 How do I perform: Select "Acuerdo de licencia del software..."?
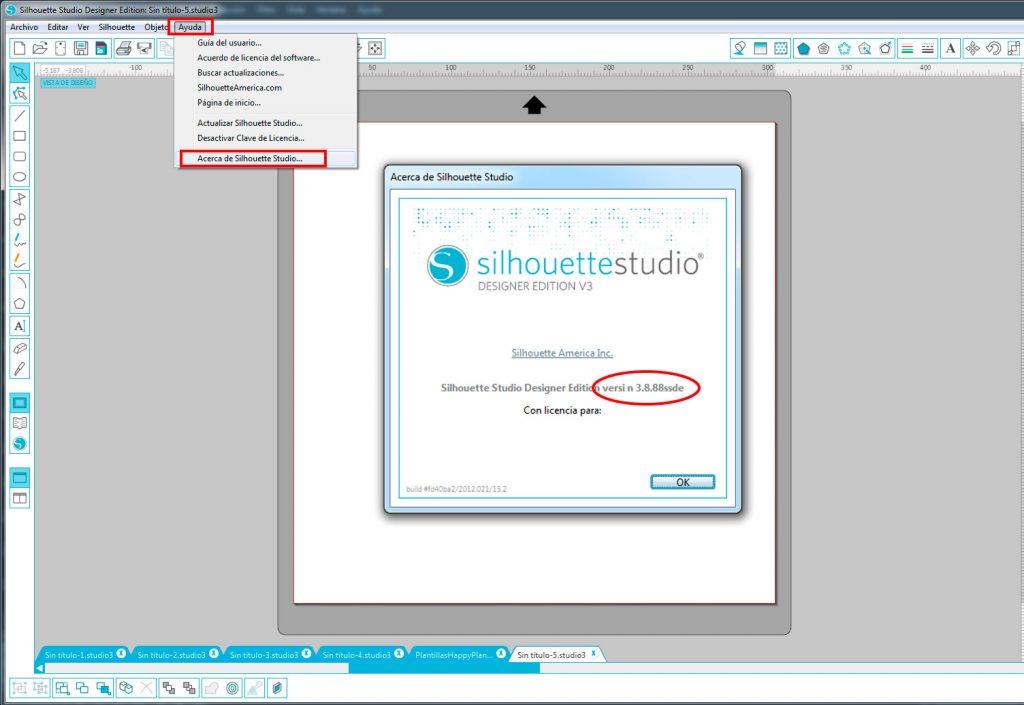[259, 57]
